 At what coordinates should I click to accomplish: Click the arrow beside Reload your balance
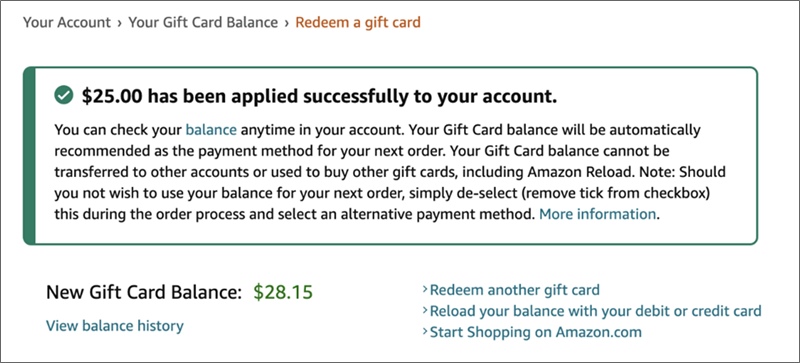pyautogui.click(x=425, y=311)
